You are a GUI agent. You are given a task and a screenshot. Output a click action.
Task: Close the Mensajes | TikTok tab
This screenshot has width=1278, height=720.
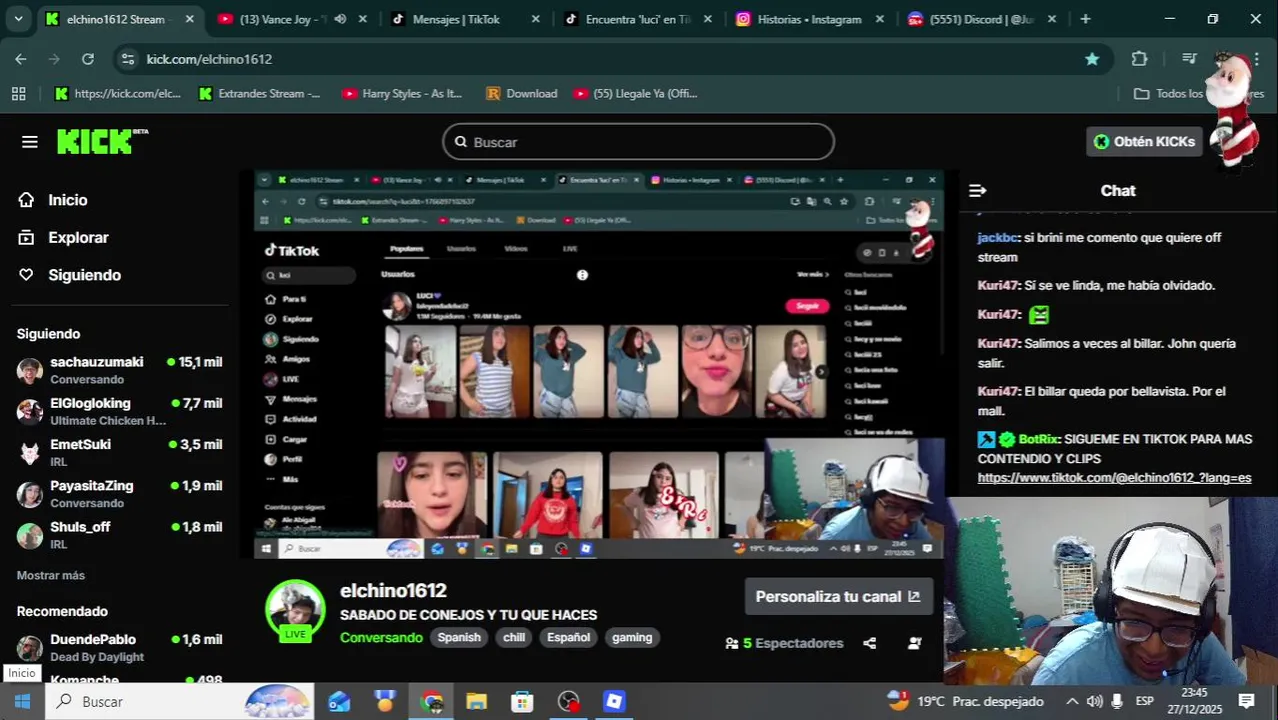[x=535, y=19]
